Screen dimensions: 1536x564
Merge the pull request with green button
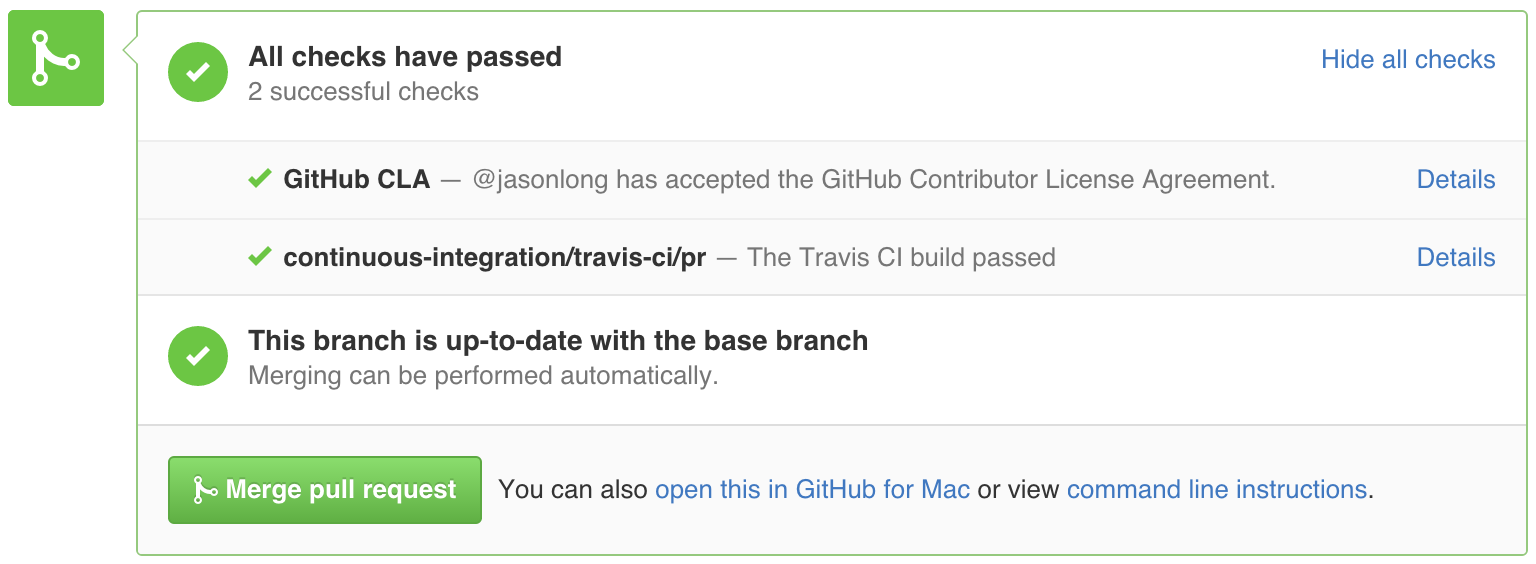325,490
